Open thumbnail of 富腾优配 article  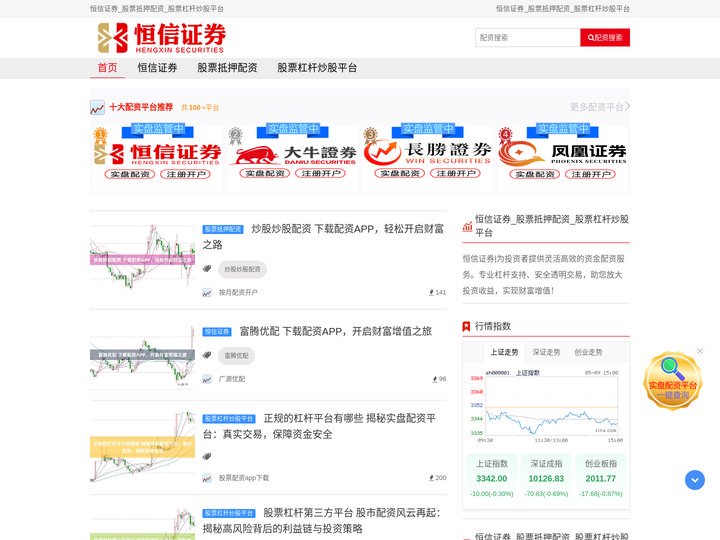tap(142, 356)
